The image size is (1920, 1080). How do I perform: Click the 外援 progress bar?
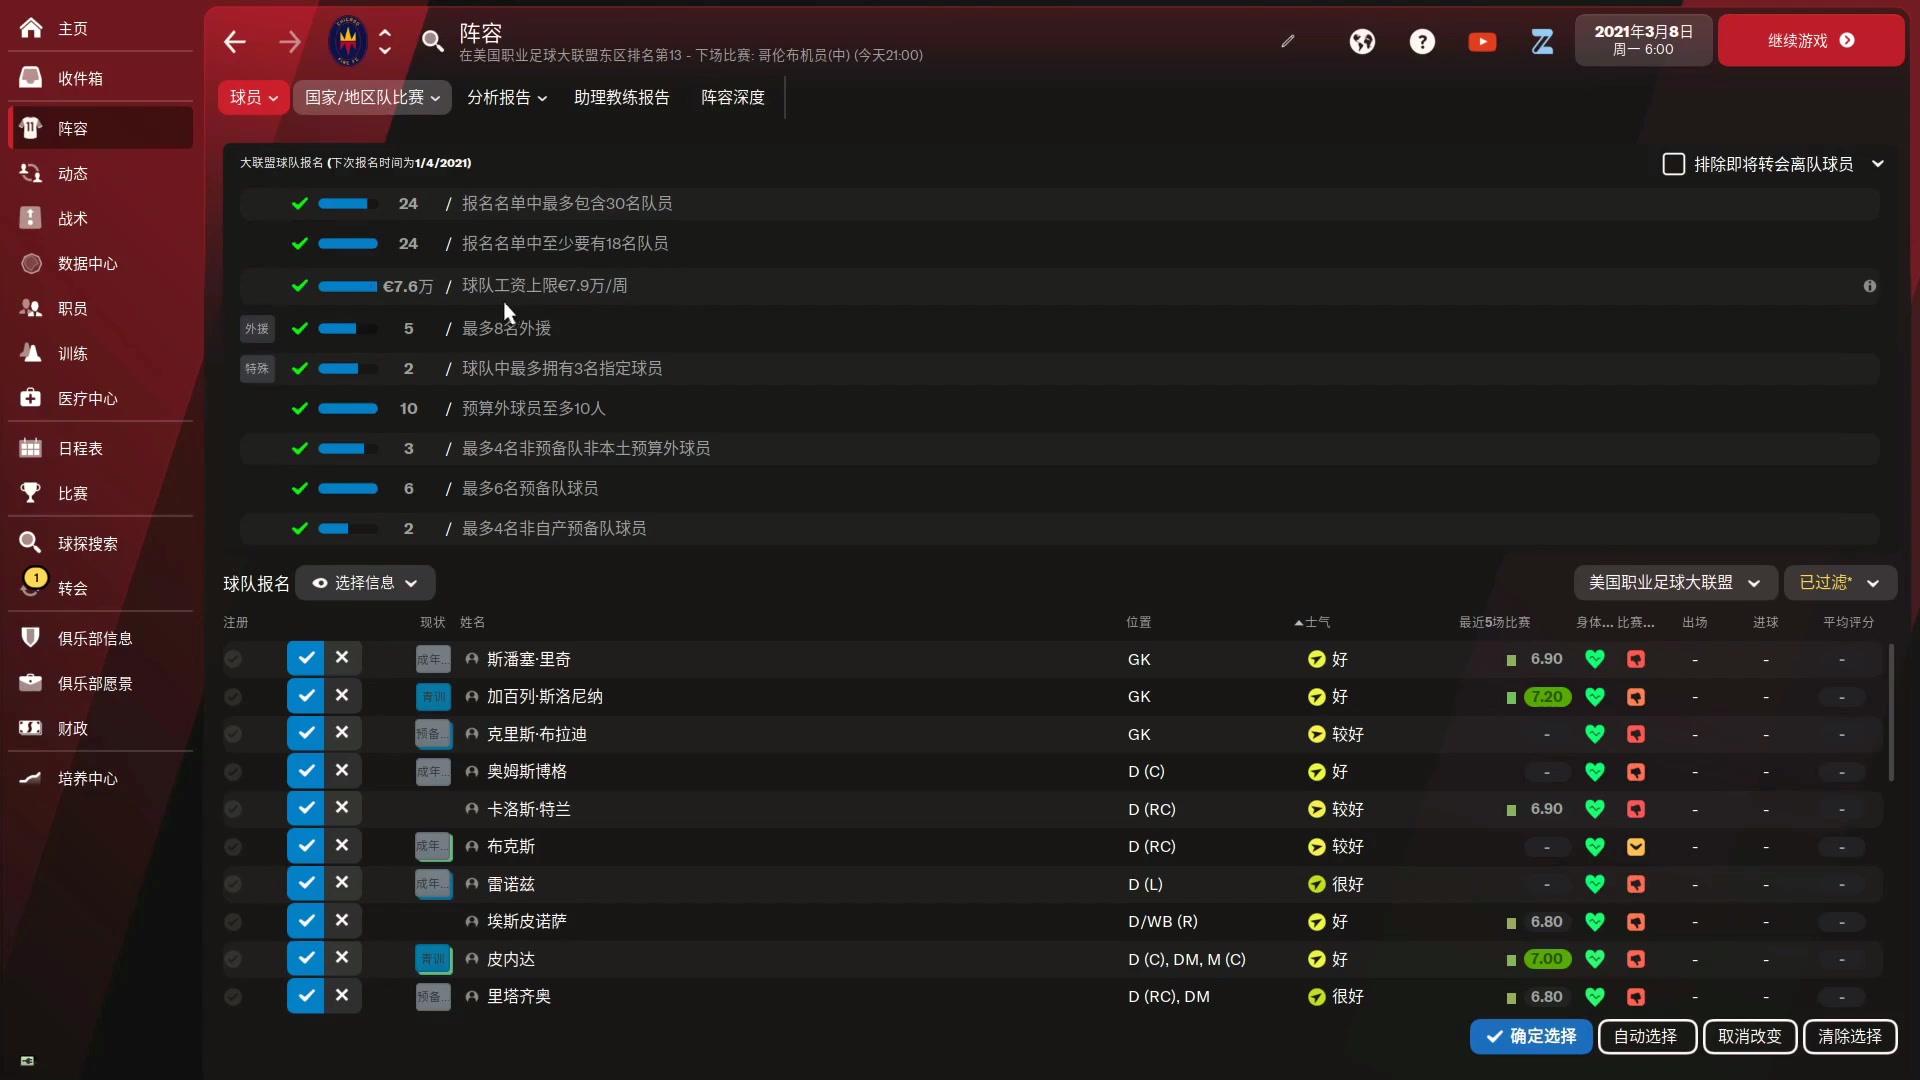[348, 328]
